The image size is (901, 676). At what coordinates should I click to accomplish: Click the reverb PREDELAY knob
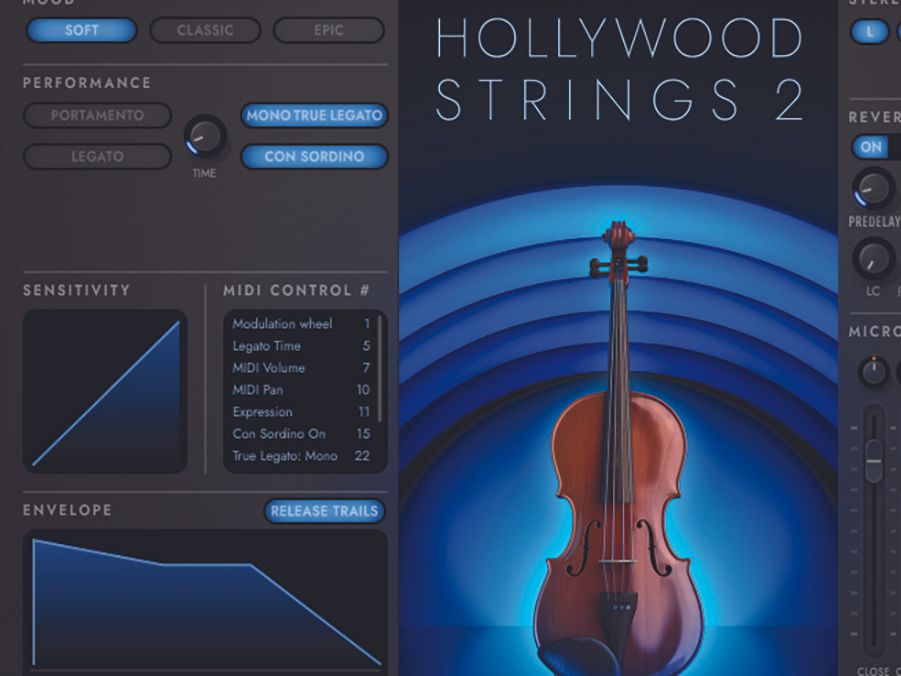pyautogui.click(x=873, y=188)
